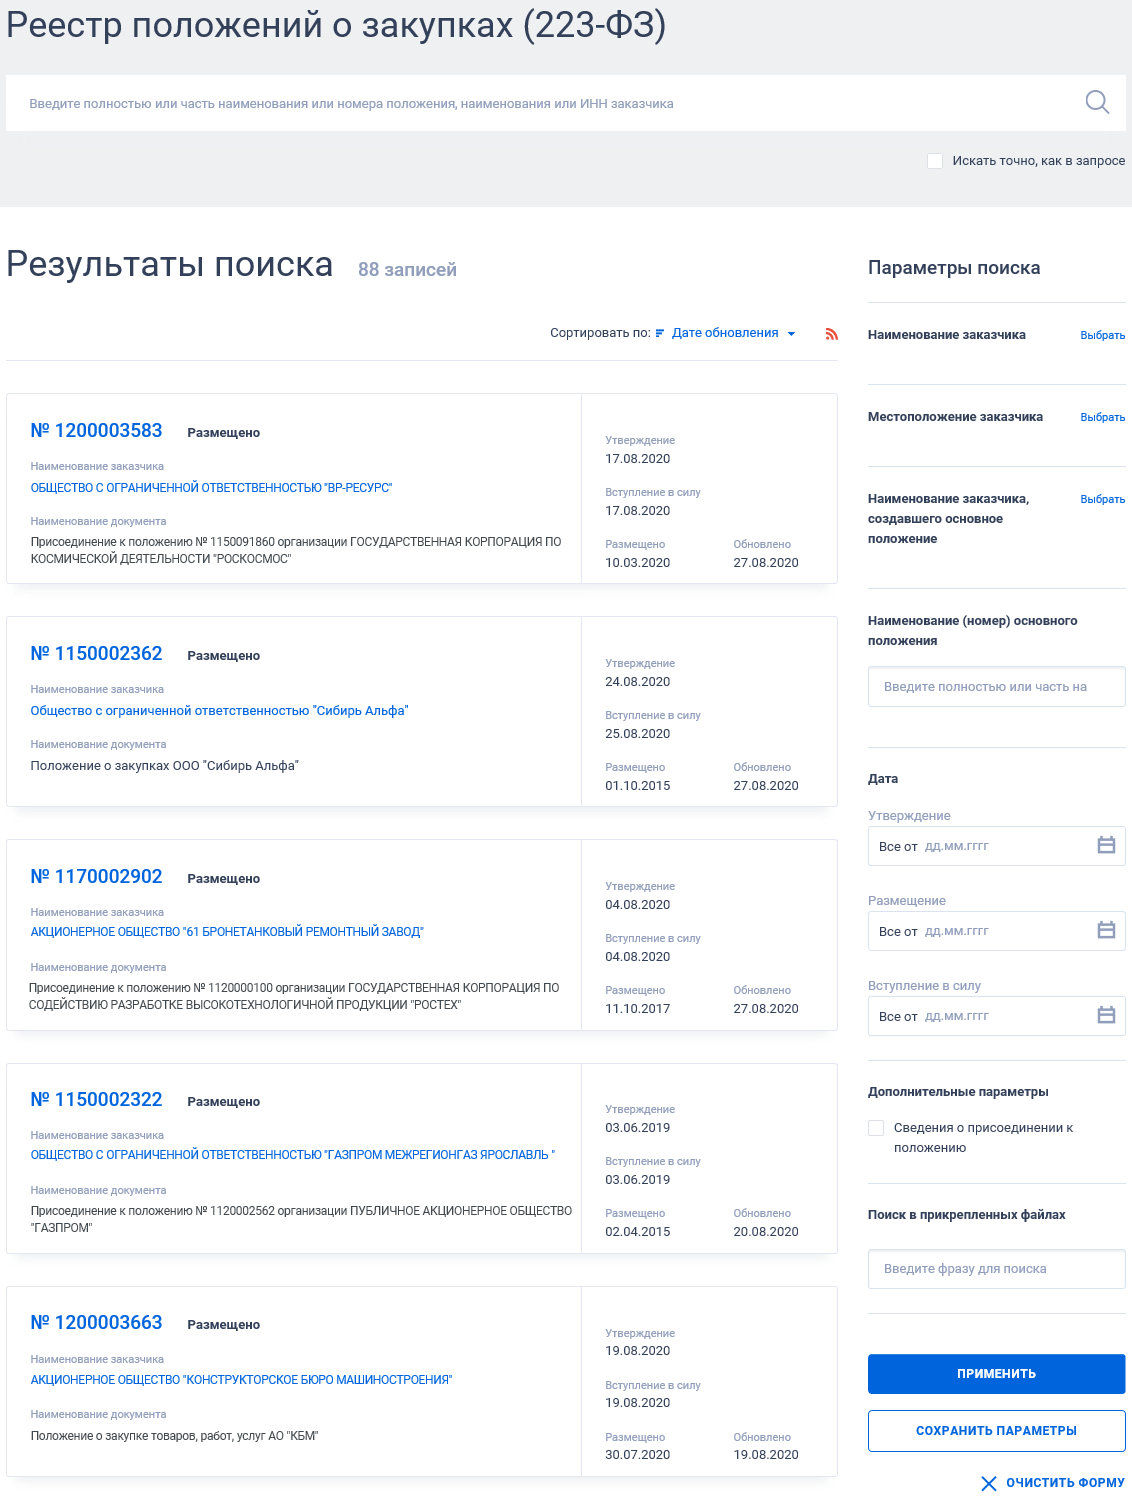The image size is (1132, 1509).
Task: Click 'Размещено' status of record 1150002322
Action: click(224, 1102)
